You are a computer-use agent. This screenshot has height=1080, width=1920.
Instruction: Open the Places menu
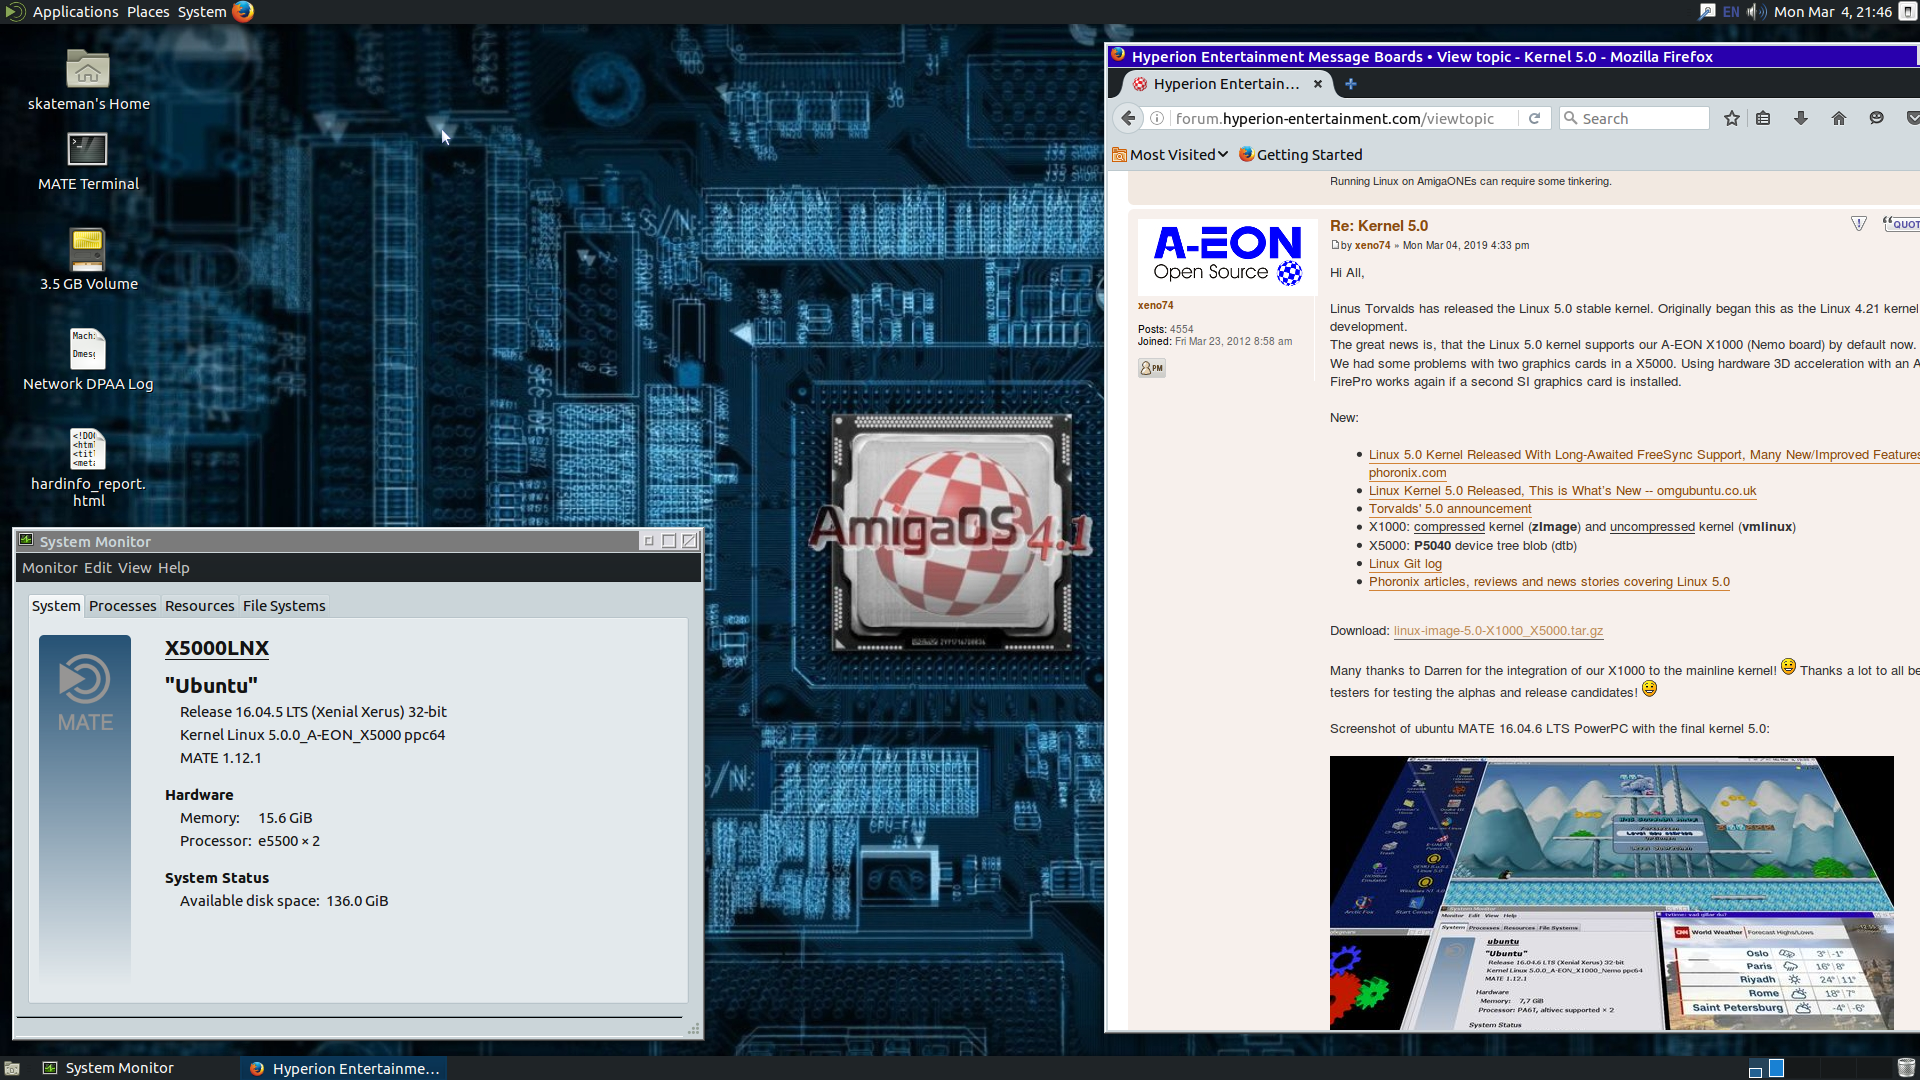(x=148, y=12)
